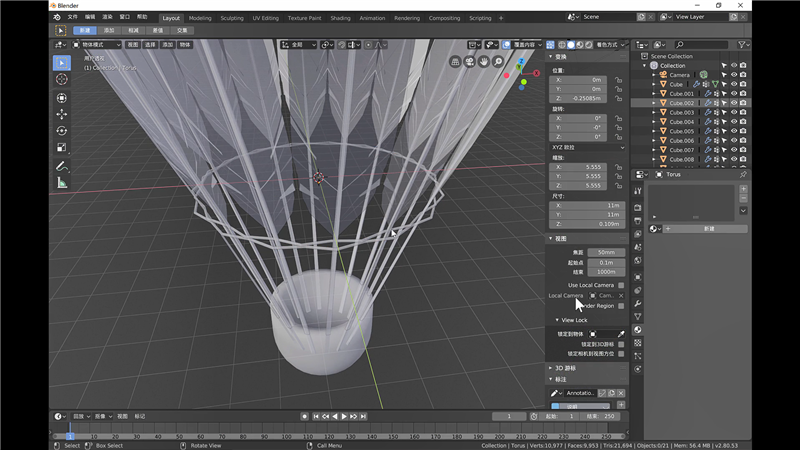Open the Modeling workspace tab

[200, 18]
